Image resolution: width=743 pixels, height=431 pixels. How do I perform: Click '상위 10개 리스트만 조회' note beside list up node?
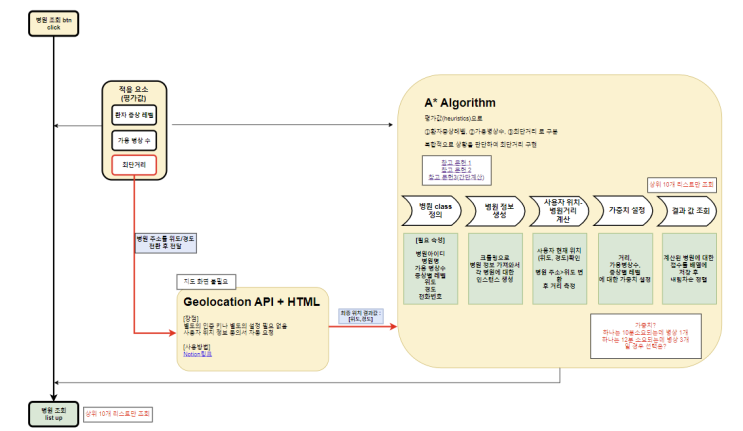118,414
